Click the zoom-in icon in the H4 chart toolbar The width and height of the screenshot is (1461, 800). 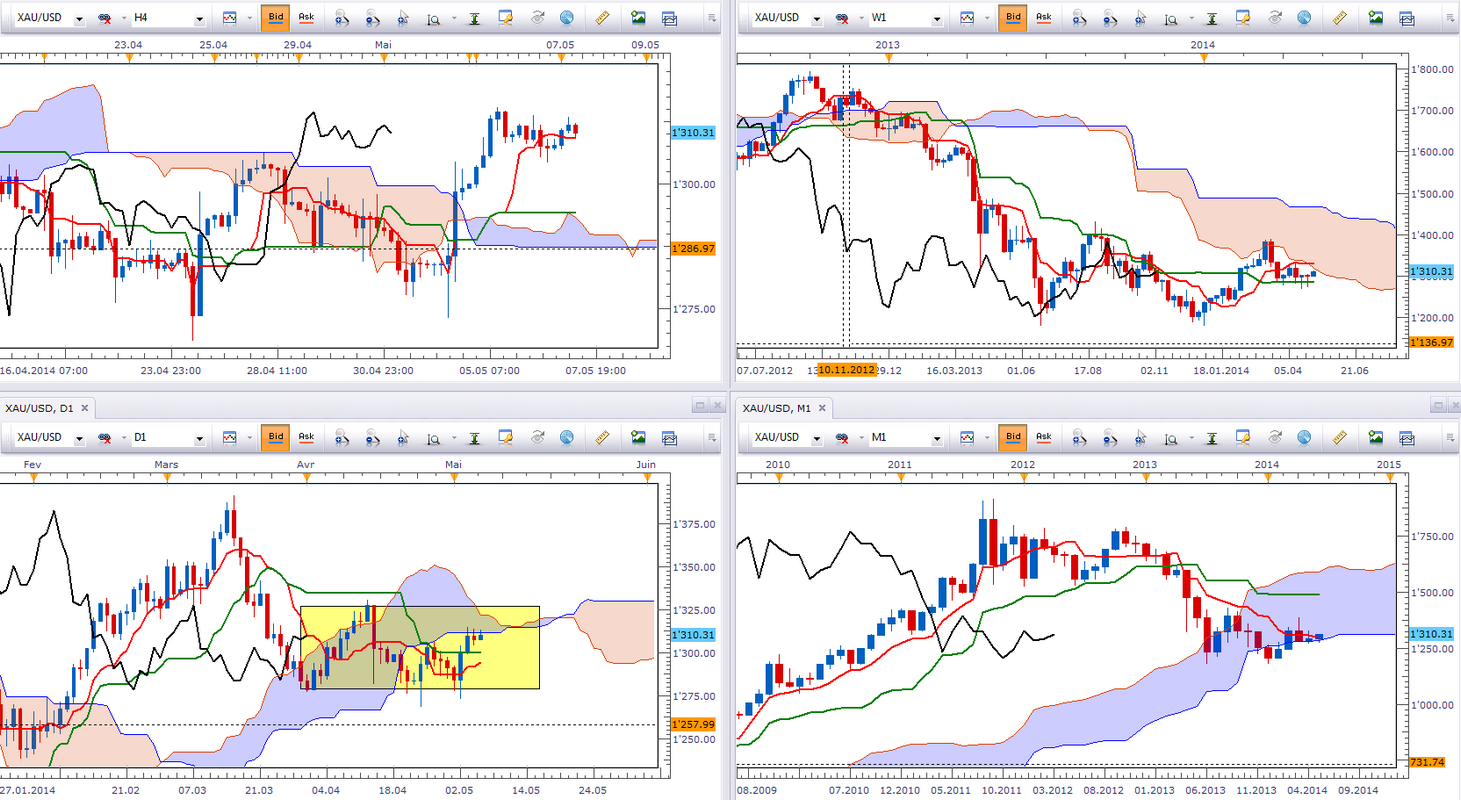pyautogui.click(x=342, y=18)
